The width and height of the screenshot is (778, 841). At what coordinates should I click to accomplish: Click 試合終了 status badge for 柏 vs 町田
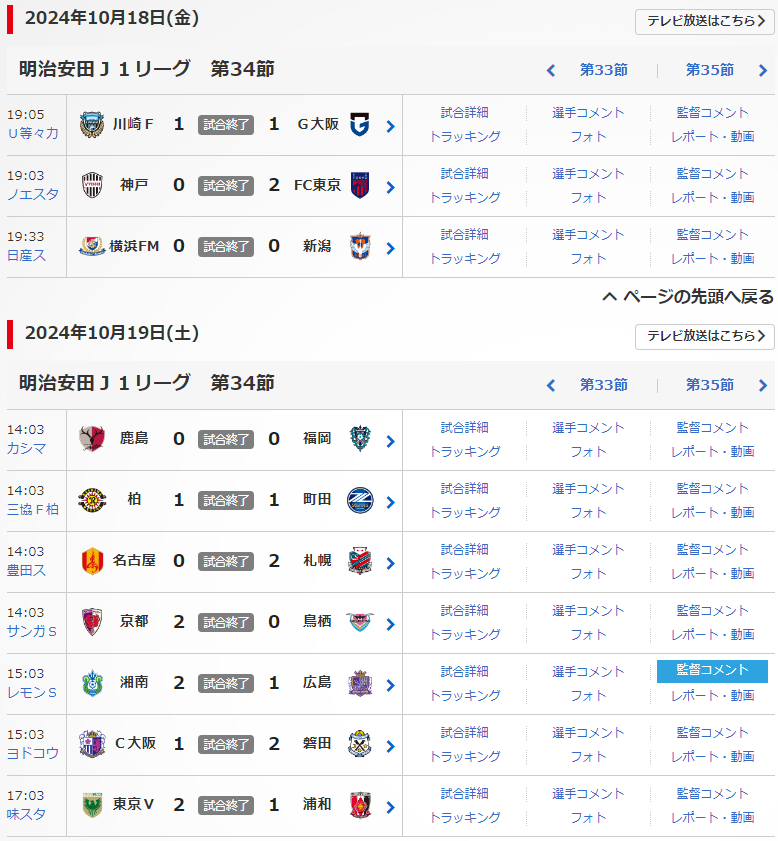[x=225, y=500]
